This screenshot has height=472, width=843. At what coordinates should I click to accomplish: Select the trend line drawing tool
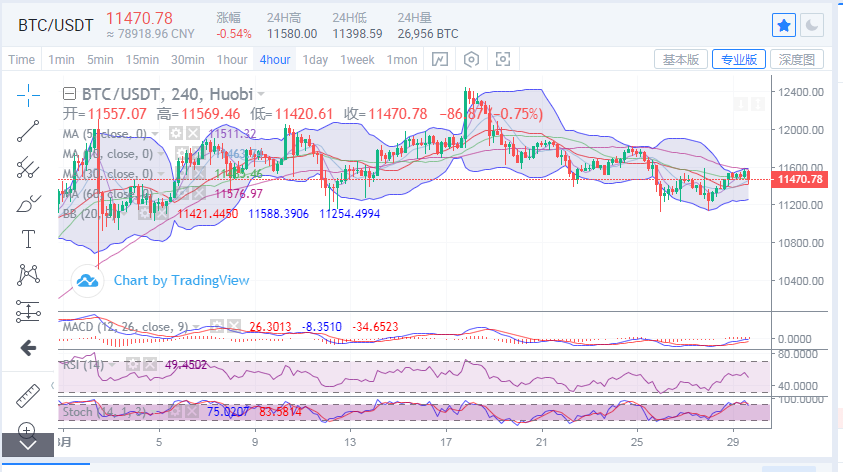click(28, 131)
